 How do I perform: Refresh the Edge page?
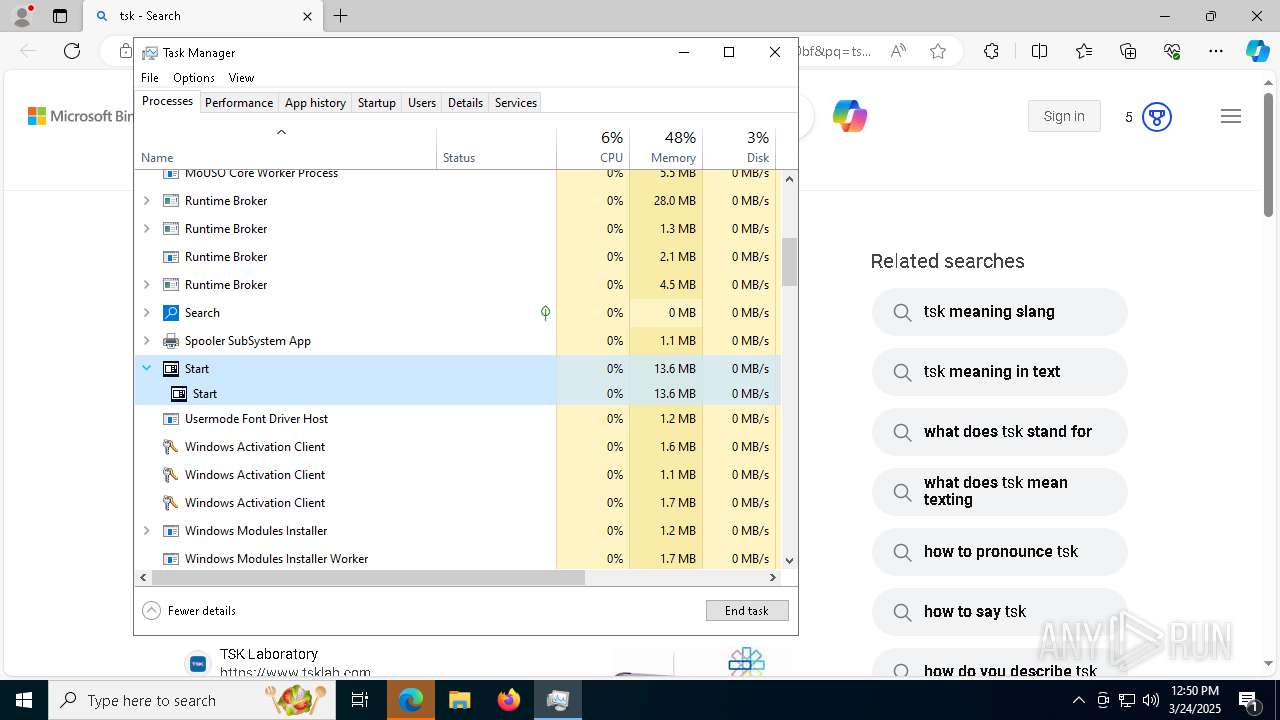pyautogui.click(x=72, y=51)
